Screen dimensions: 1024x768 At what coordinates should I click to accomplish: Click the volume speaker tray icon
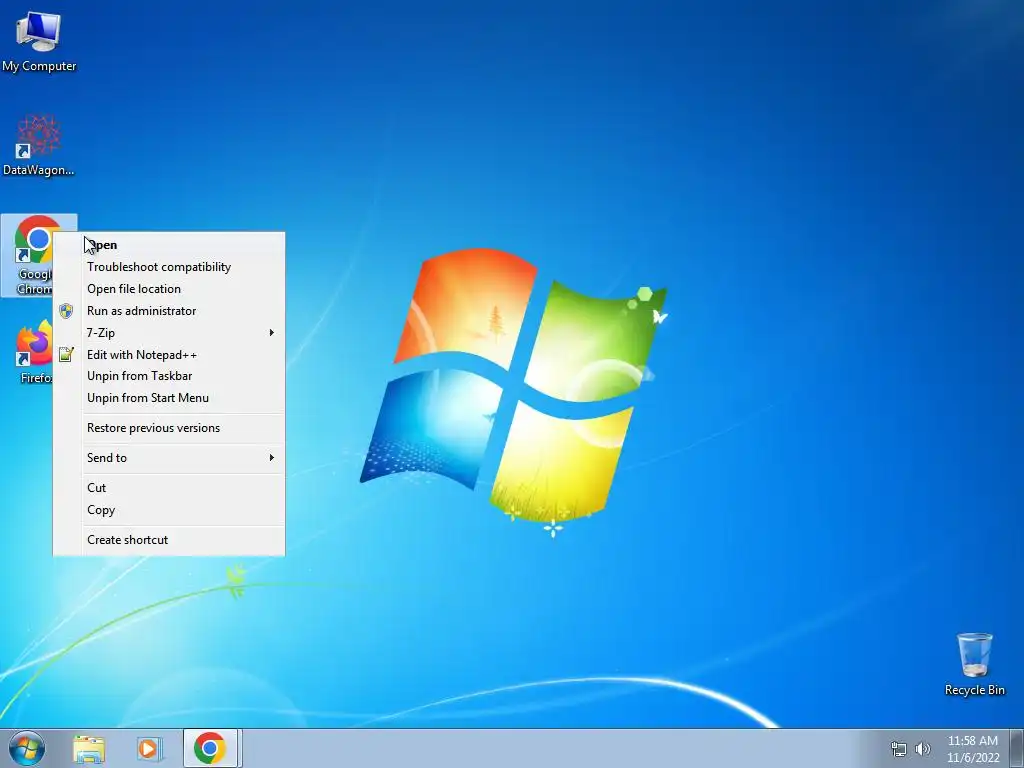click(922, 749)
